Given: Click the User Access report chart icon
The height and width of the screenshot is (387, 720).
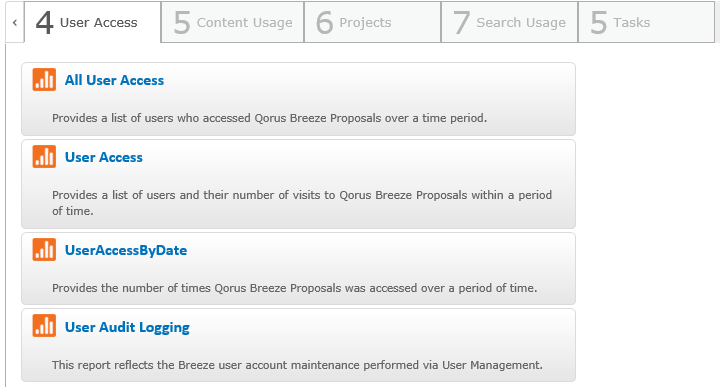Looking at the screenshot, I should [44, 157].
